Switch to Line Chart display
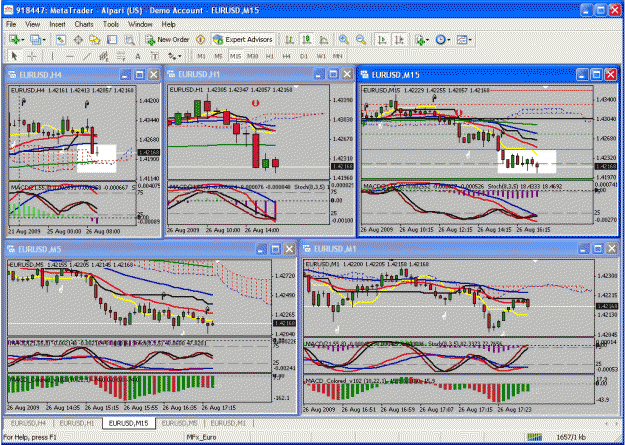 pos(324,40)
